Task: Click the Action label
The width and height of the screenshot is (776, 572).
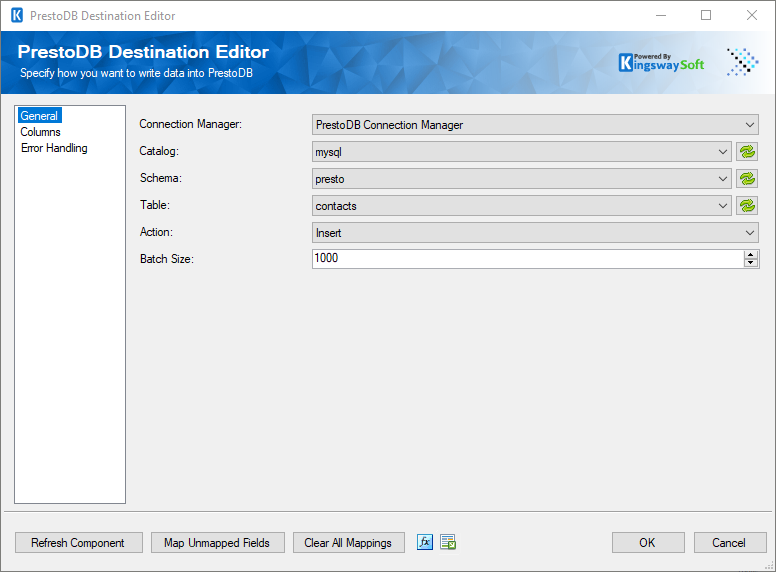Action: 156,232
